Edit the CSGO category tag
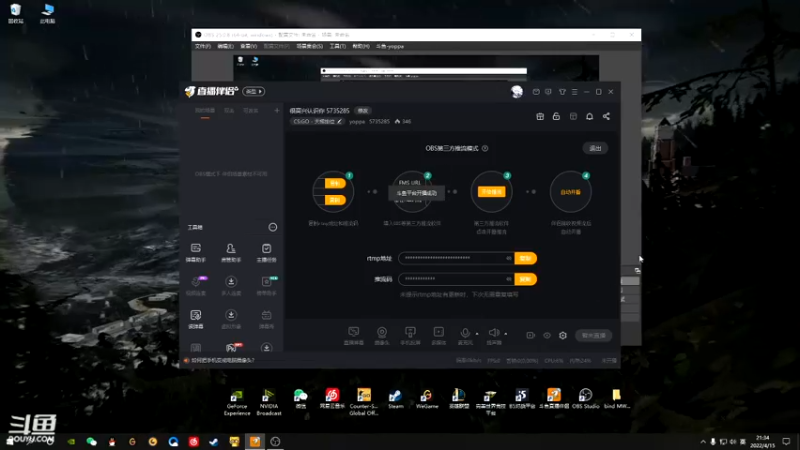800x450 pixels. [316, 121]
